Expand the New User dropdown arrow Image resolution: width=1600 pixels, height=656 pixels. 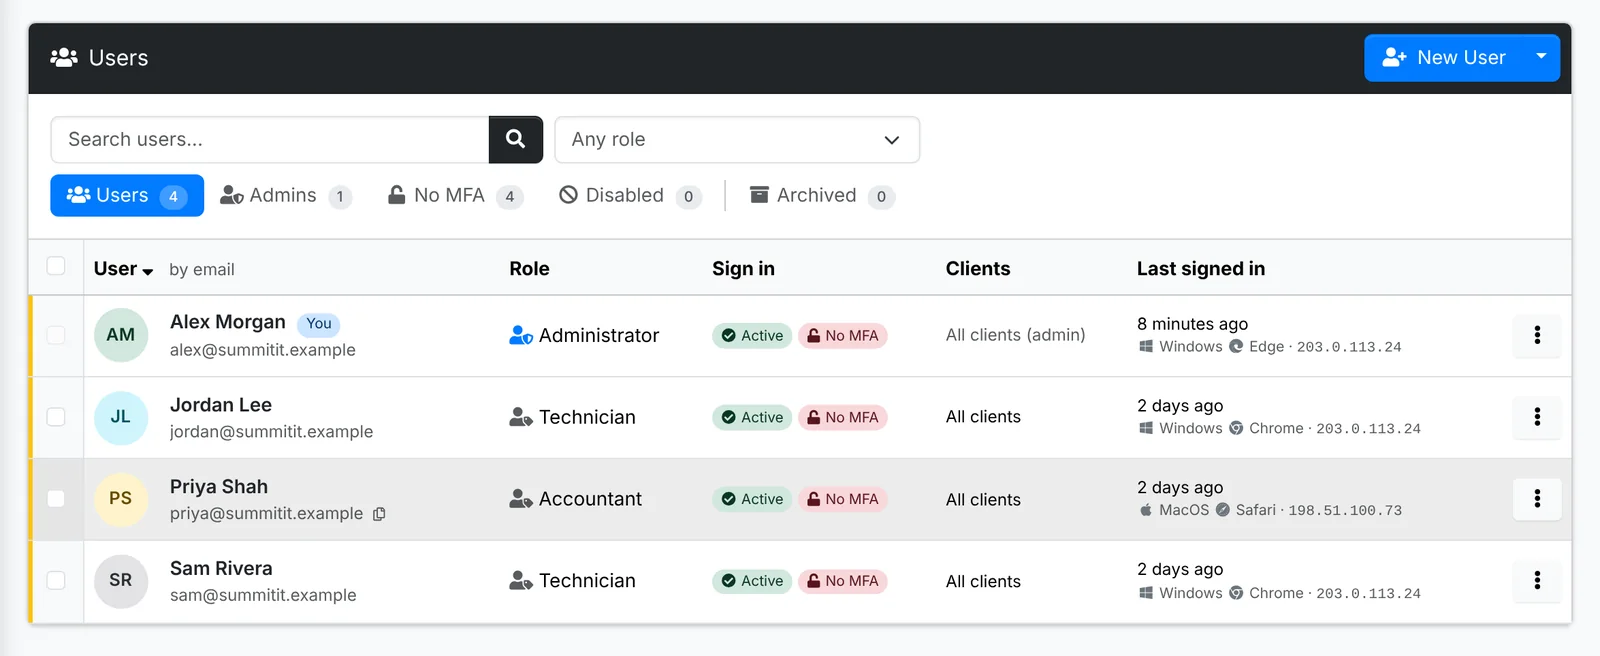point(1541,57)
